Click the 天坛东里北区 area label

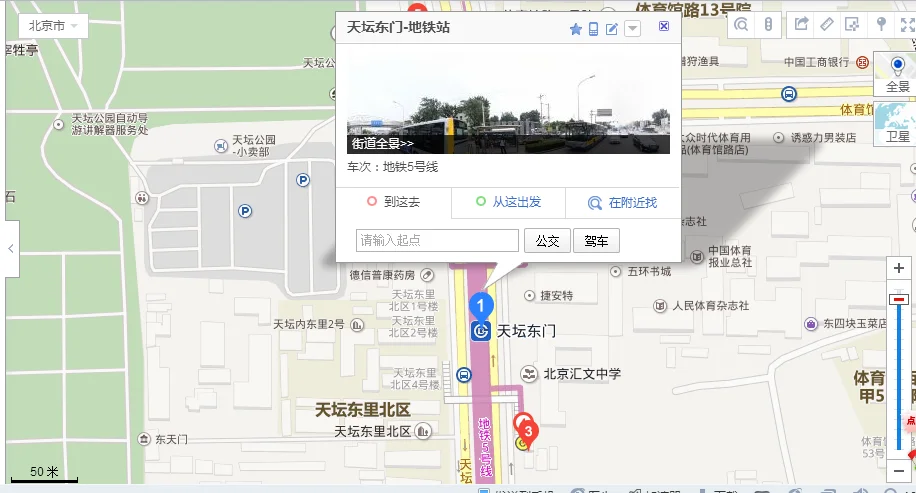point(363,409)
